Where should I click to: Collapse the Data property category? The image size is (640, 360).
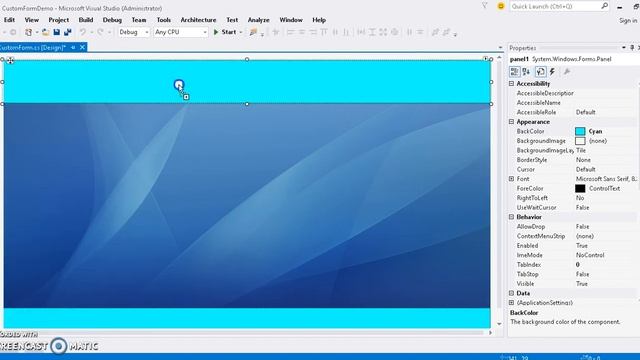511,293
